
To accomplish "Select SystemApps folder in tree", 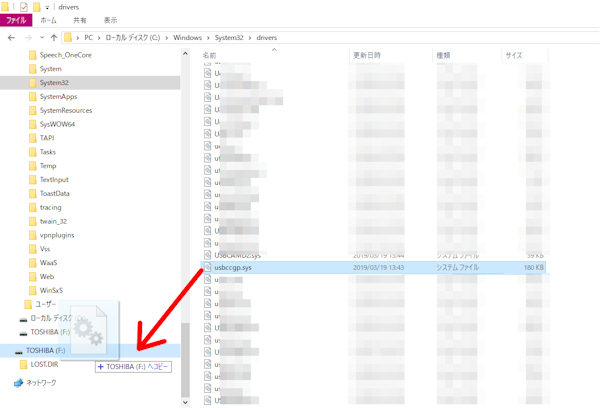I will [x=59, y=96].
